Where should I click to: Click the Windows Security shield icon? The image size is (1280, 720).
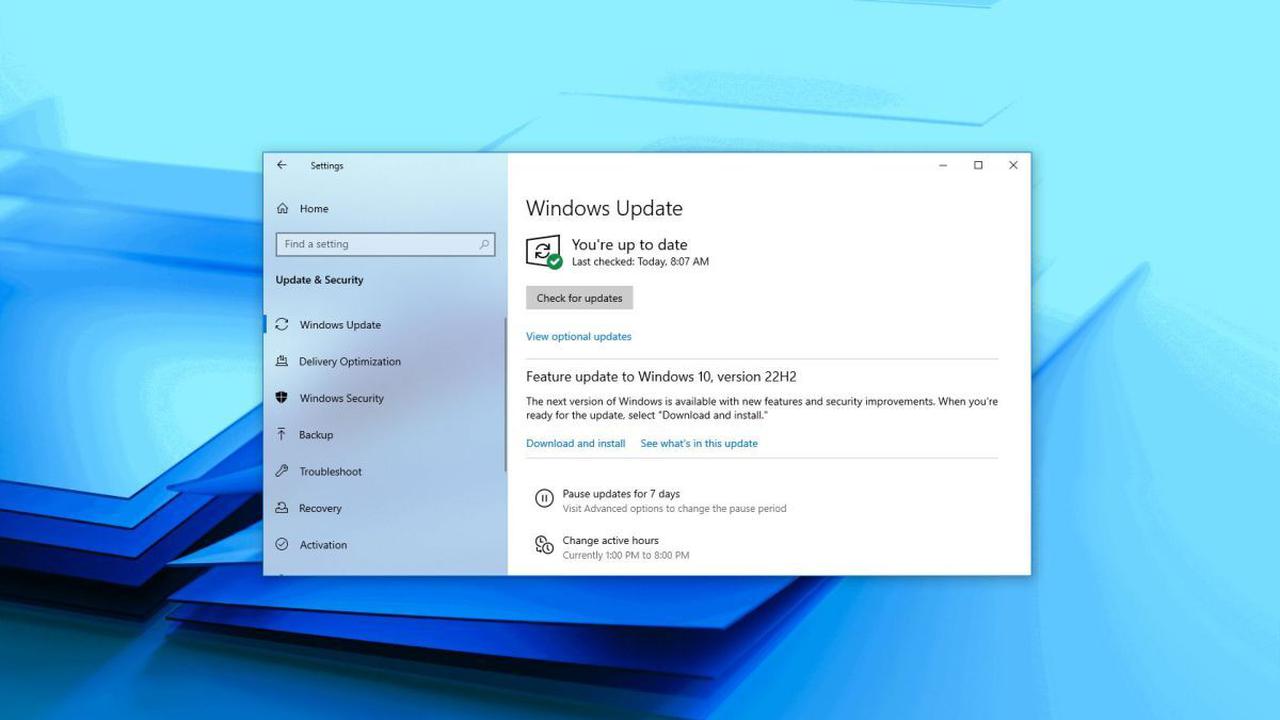[x=282, y=398]
